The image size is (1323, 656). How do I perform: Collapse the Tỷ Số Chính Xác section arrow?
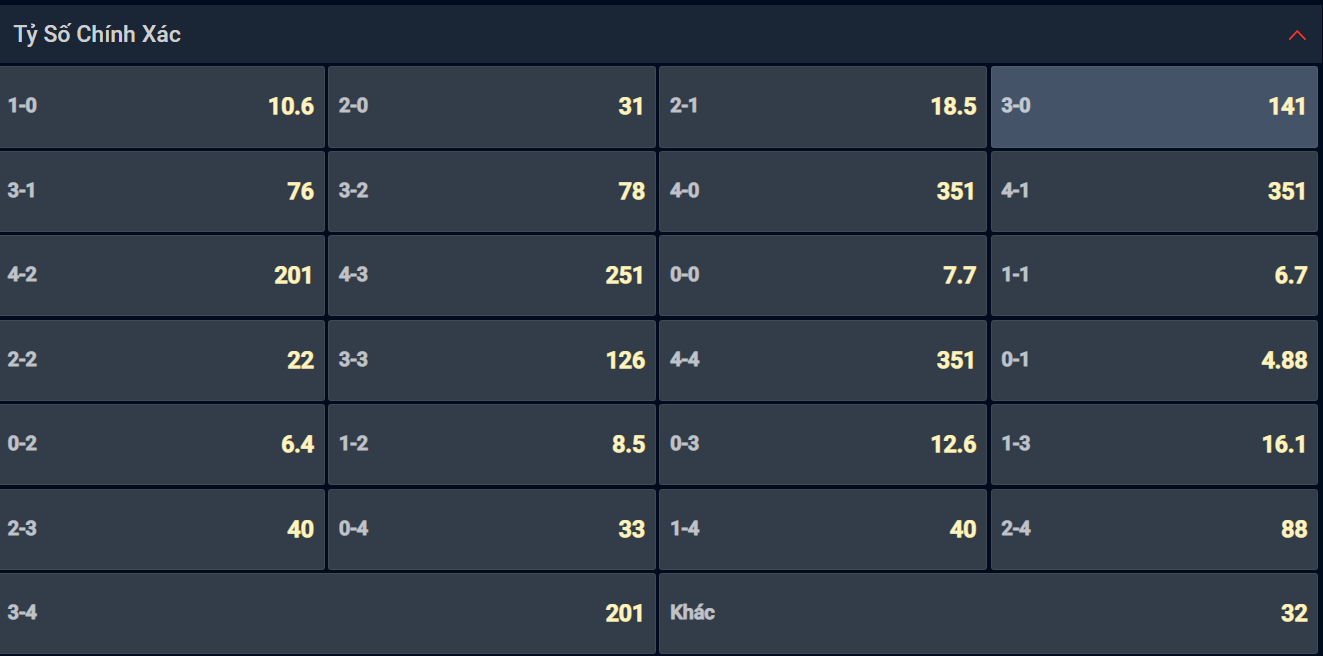click(1297, 35)
